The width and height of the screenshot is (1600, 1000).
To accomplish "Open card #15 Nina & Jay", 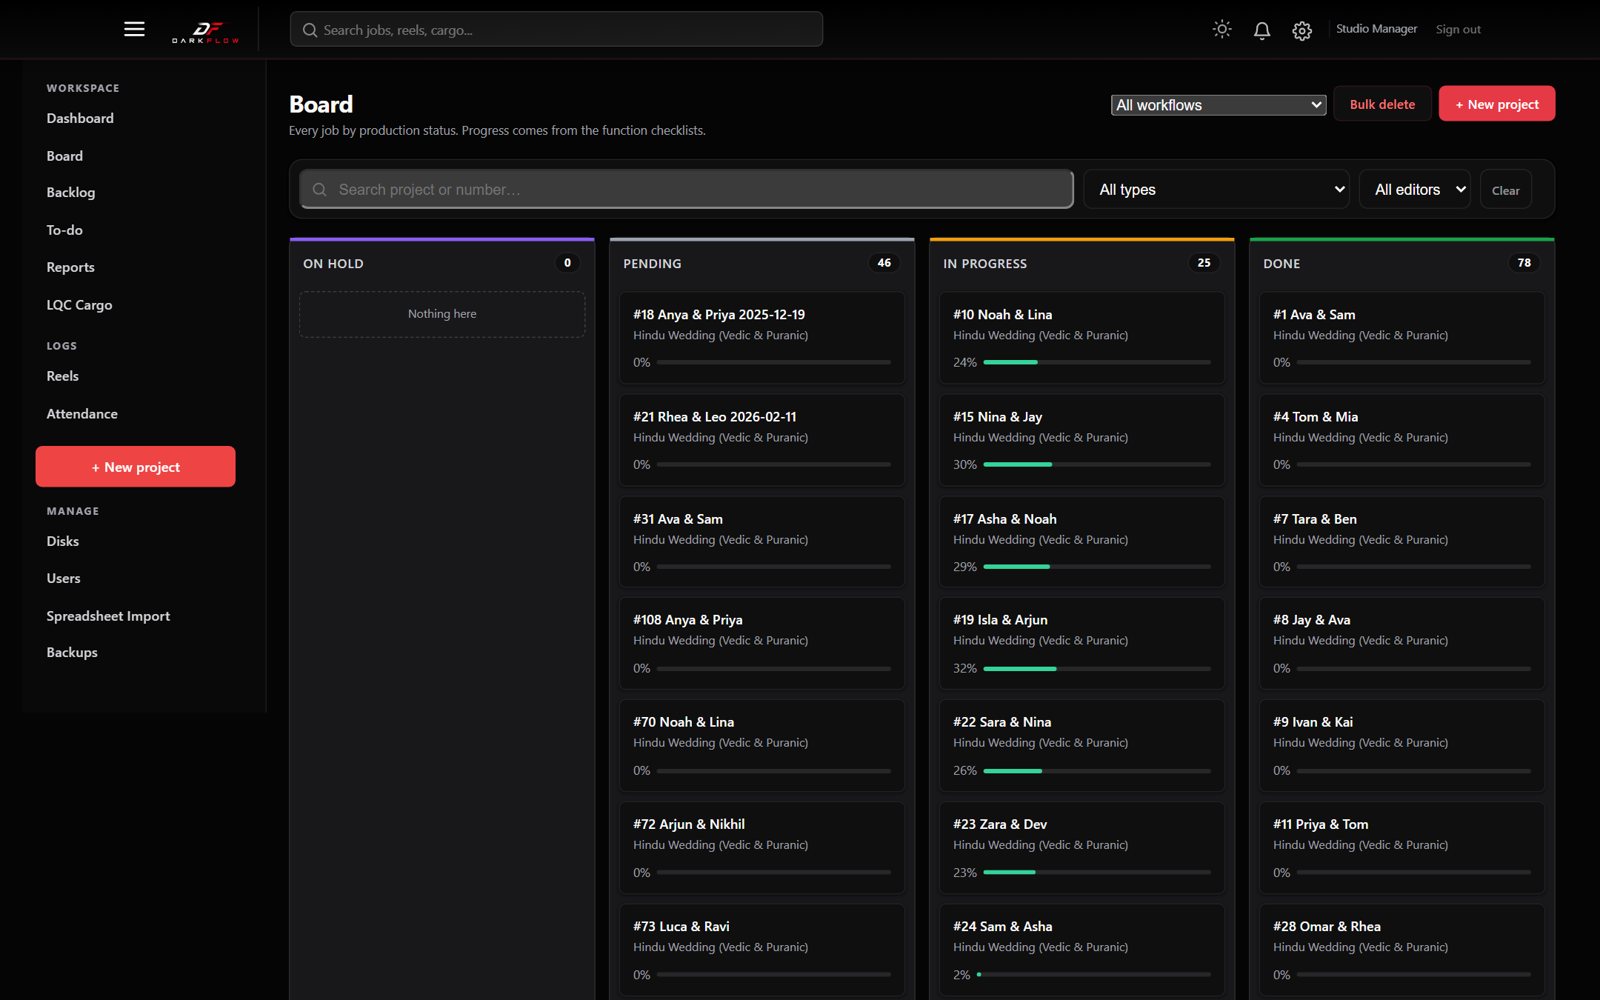I will tap(1082, 440).
